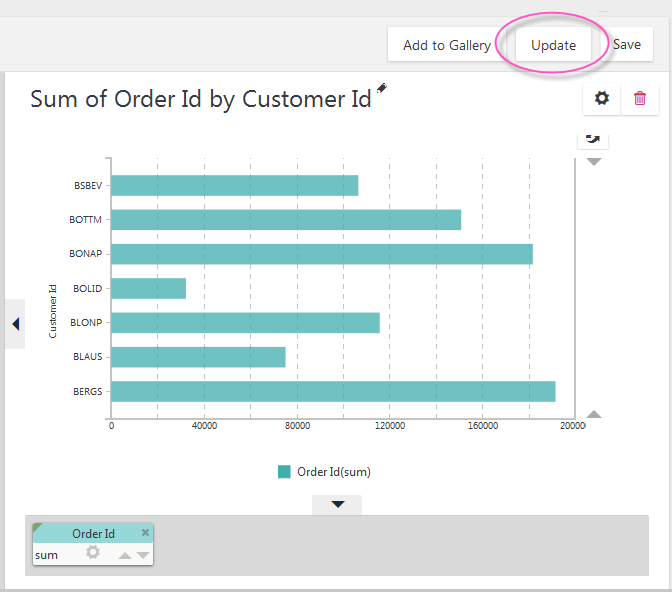Move Order Id field down arrow
The height and width of the screenshot is (607, 672).
click(143, 556)
